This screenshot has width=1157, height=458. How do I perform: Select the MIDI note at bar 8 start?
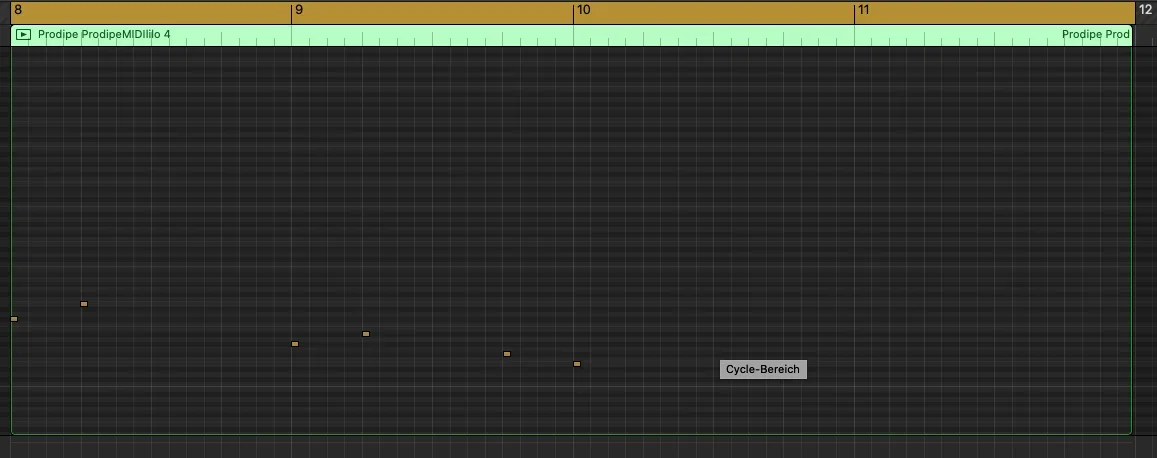pyautogui.click(x=14, y=319)
